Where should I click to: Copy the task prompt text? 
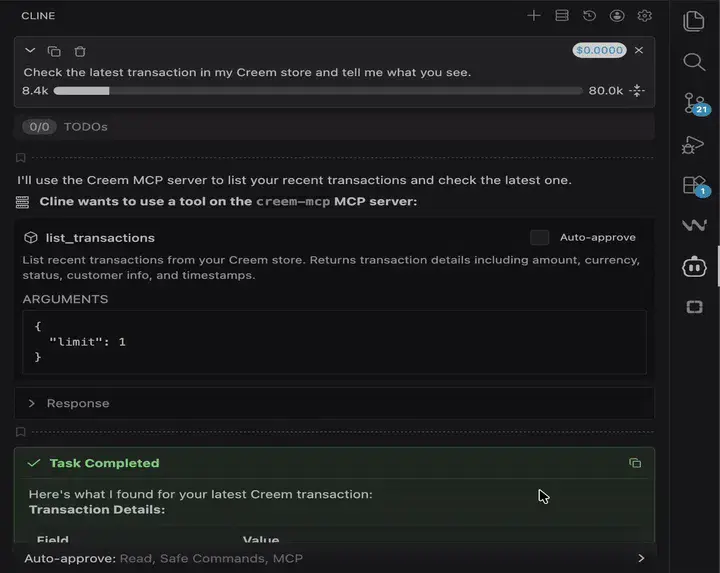[x=54, y=51]
